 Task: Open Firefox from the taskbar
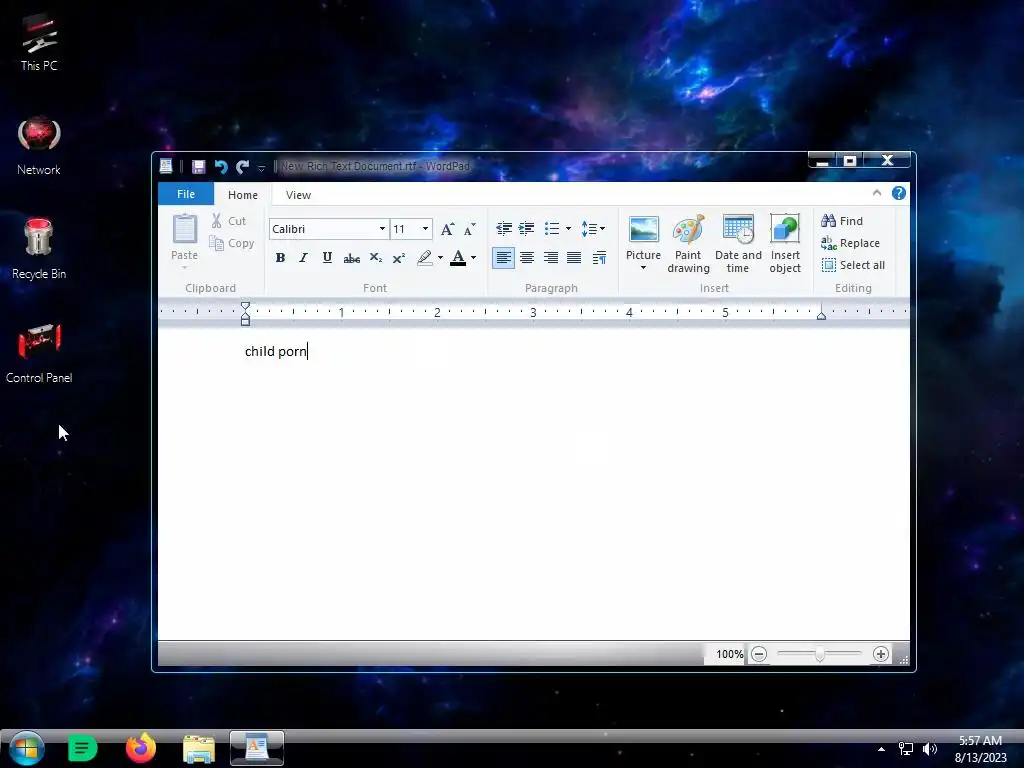point(140,748)
